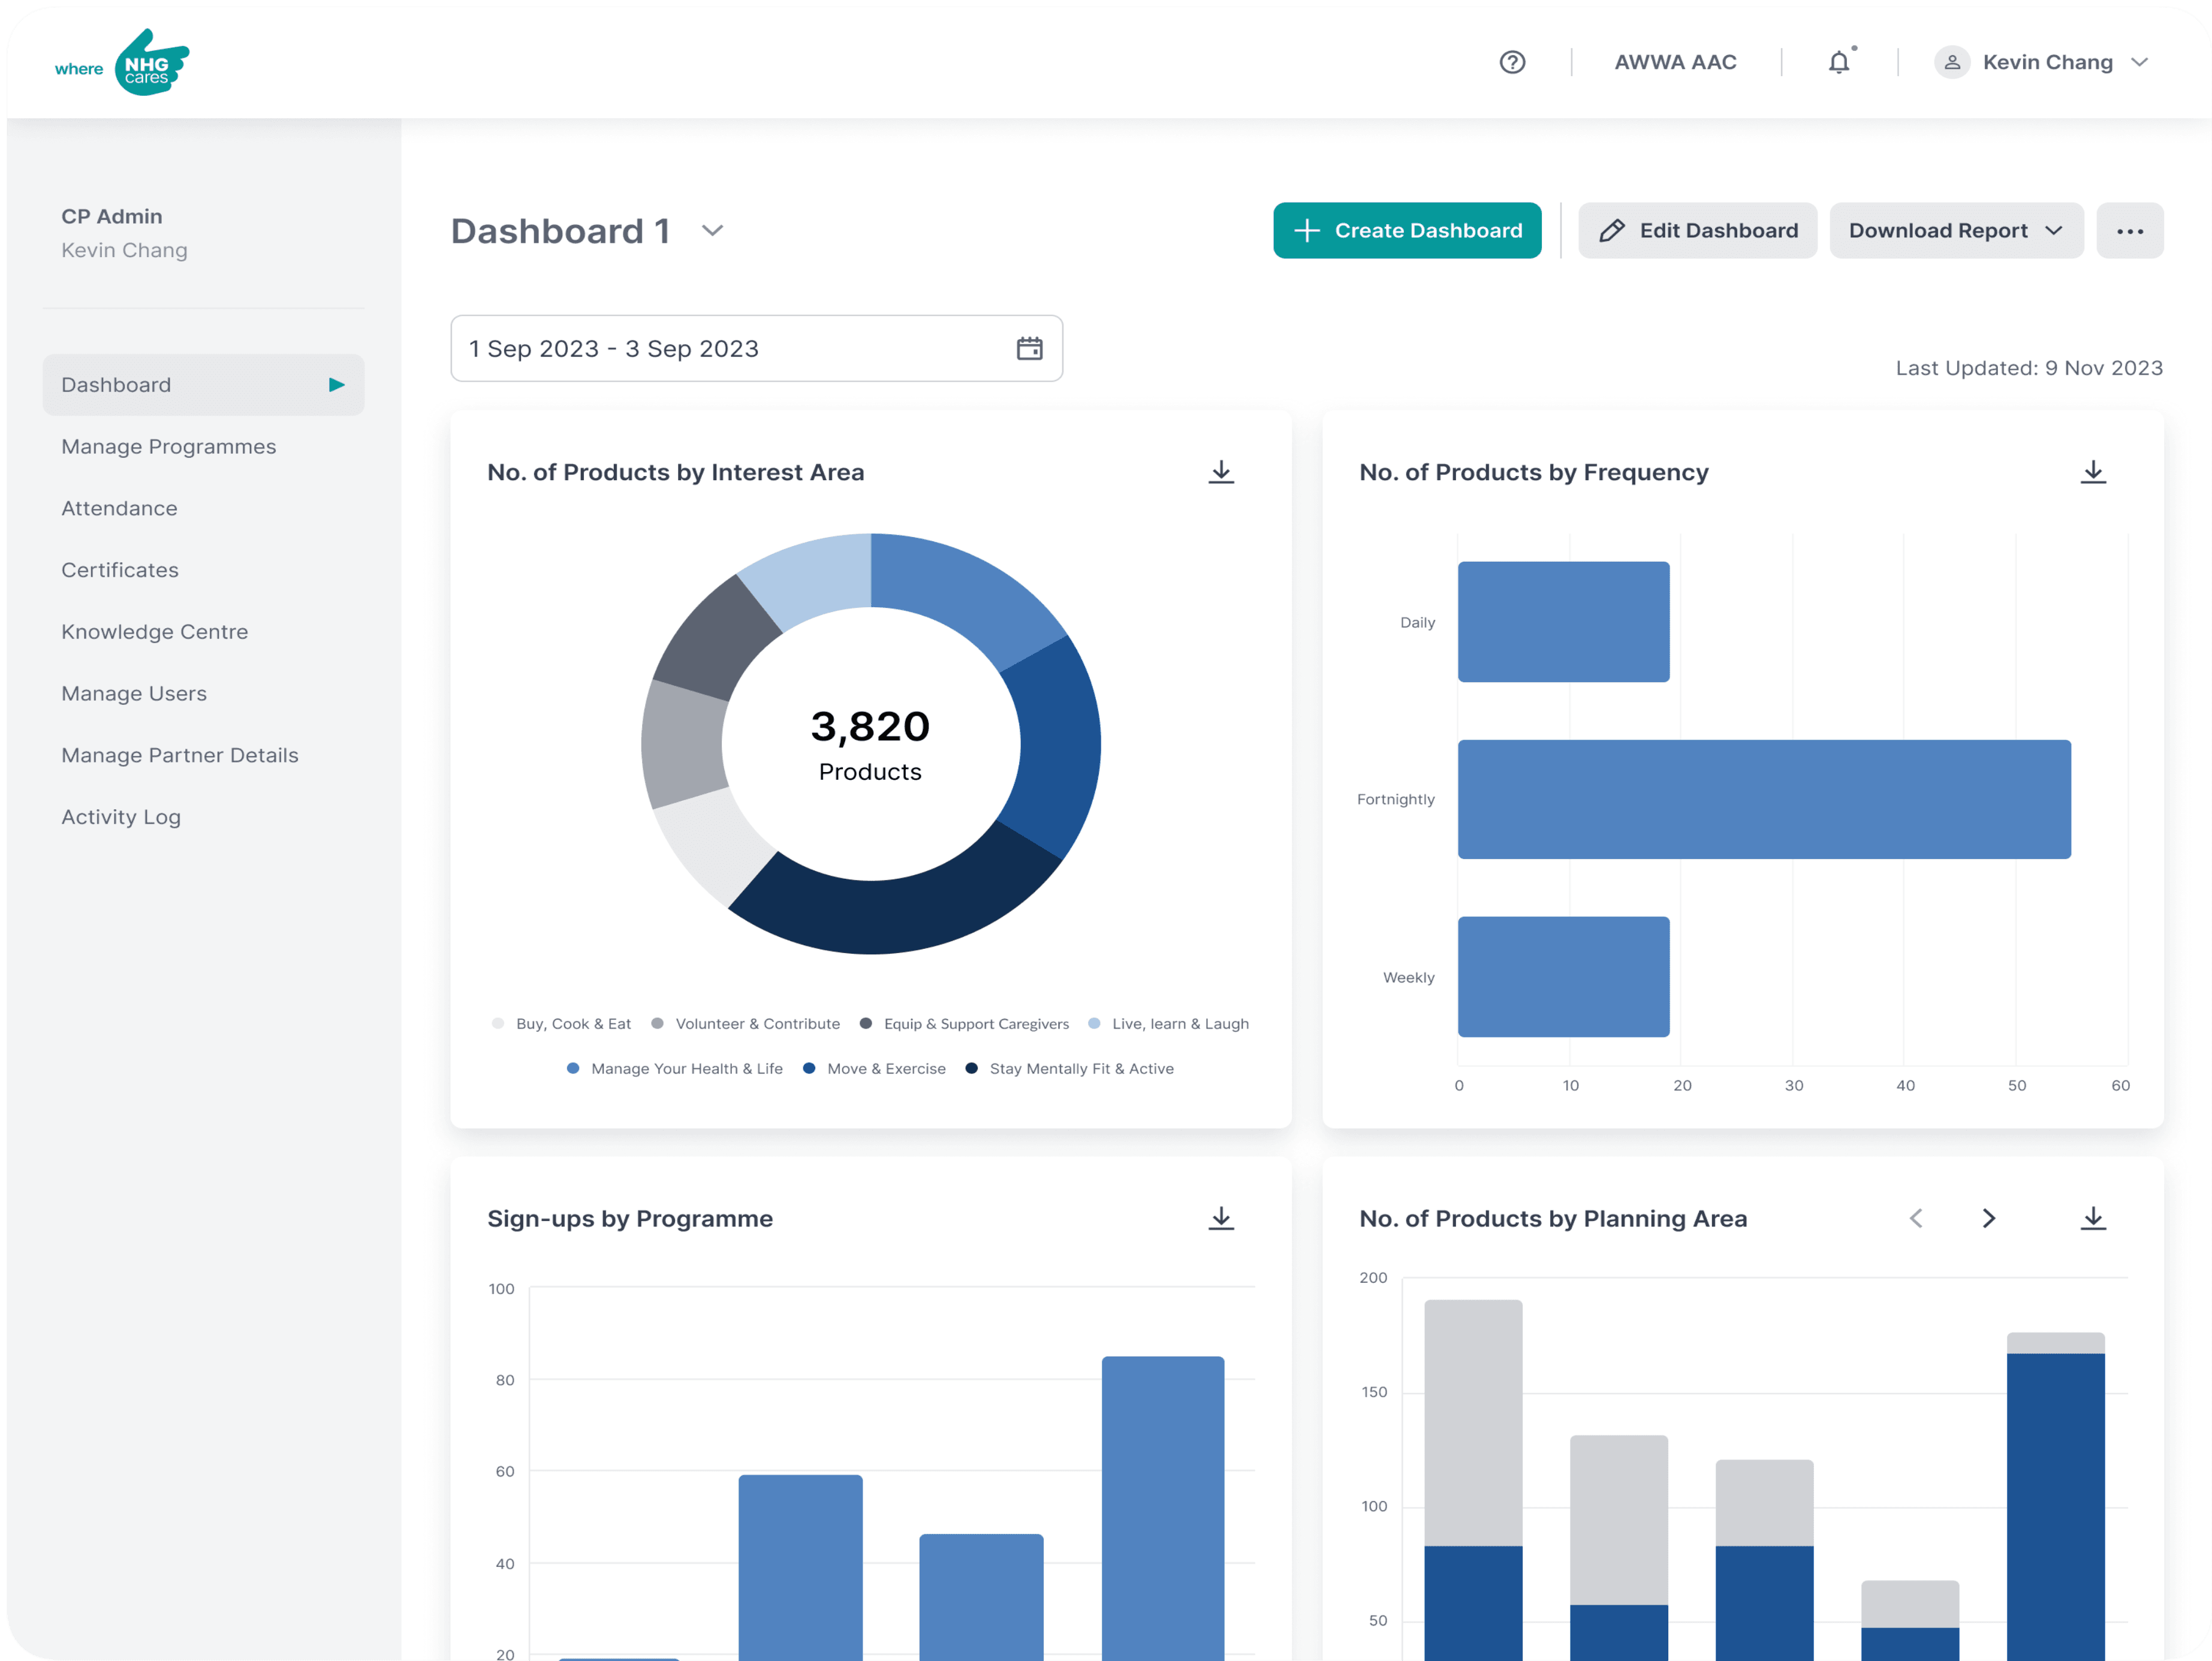The width and height of the screenshot is (2212, 1661).
Task: Click the 3,820 Products total in donut
Action: pyautogui.click(x=870, y=745)
